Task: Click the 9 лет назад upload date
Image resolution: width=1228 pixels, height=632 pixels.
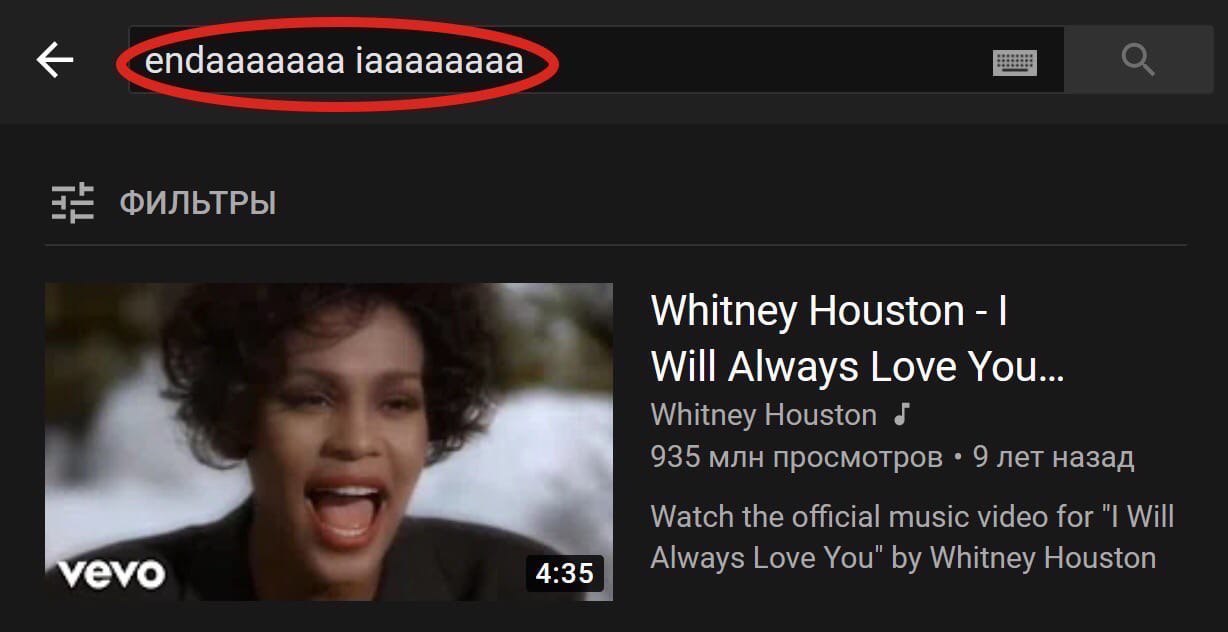Action: (x=1053, y=458)
